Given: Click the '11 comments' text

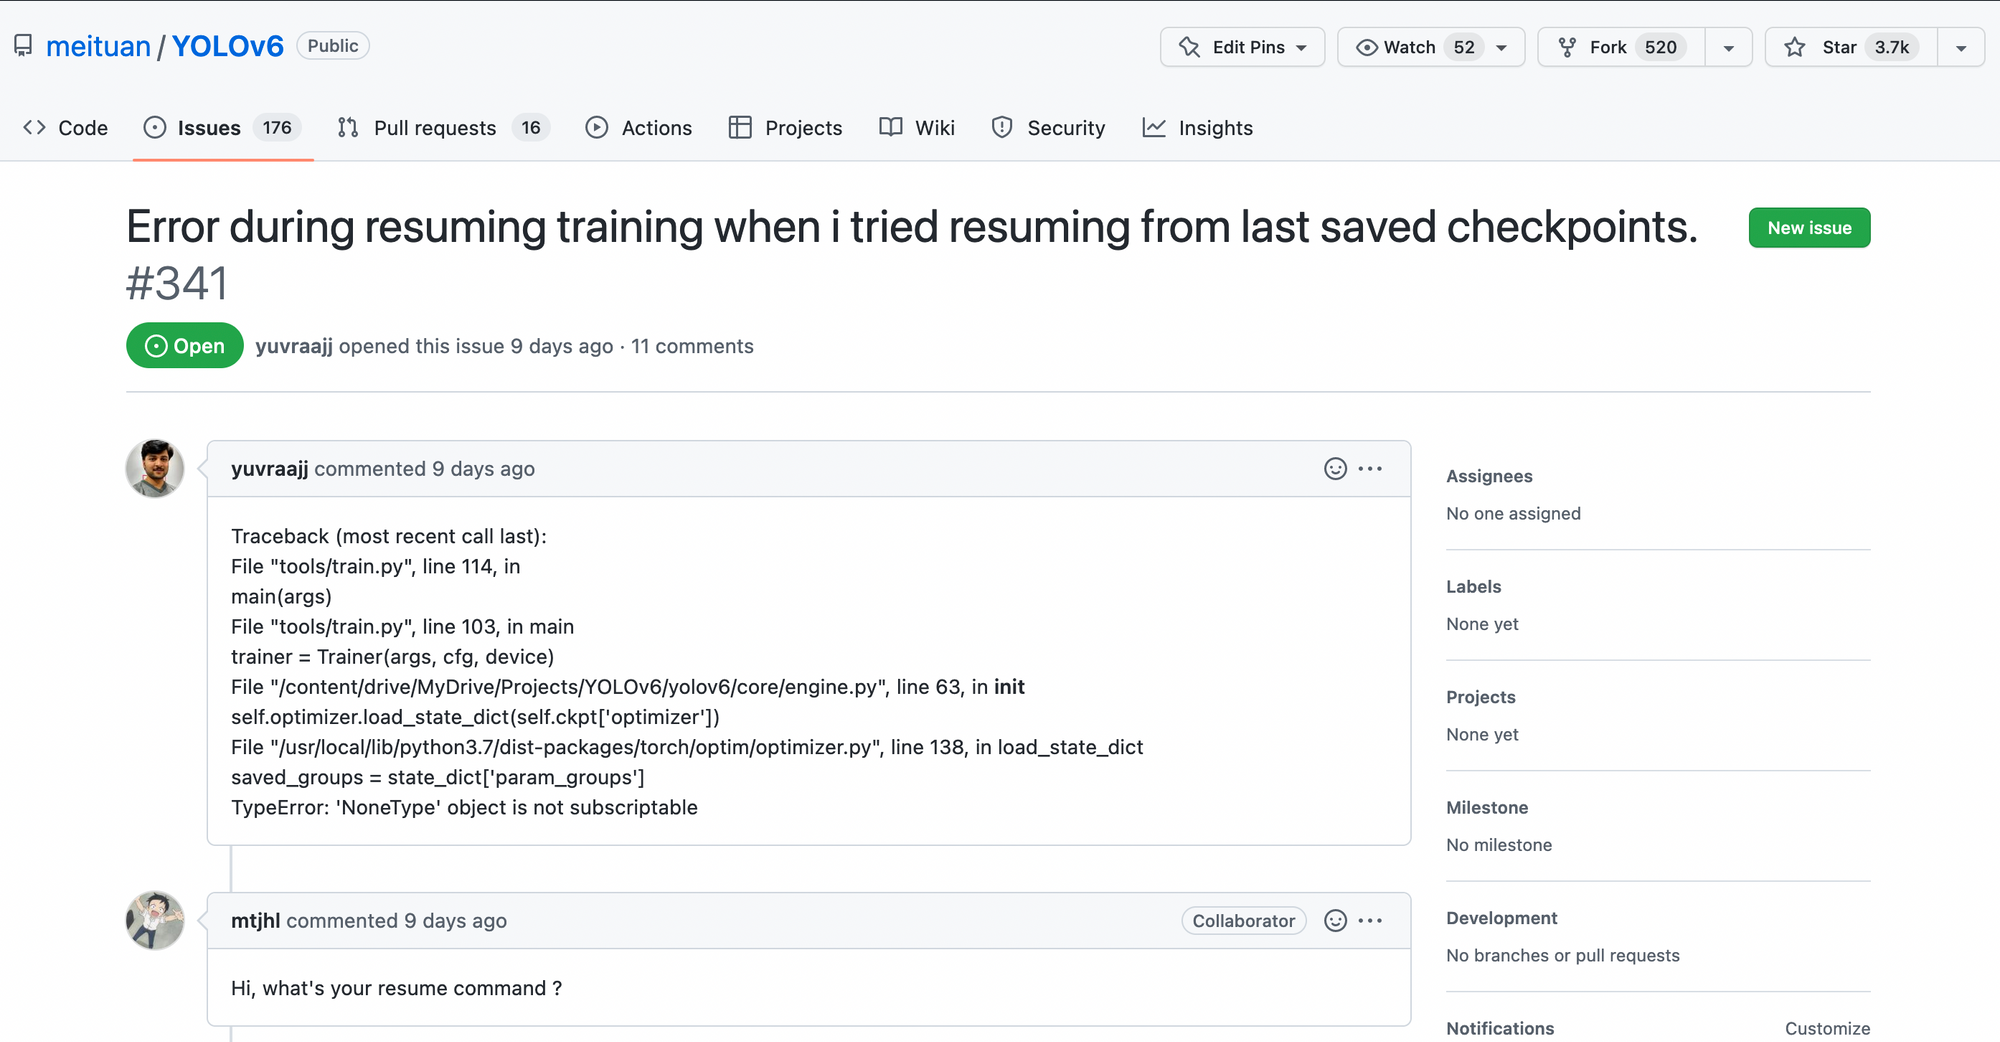Looking at the screenshot, I should click(x=692, y=346).
